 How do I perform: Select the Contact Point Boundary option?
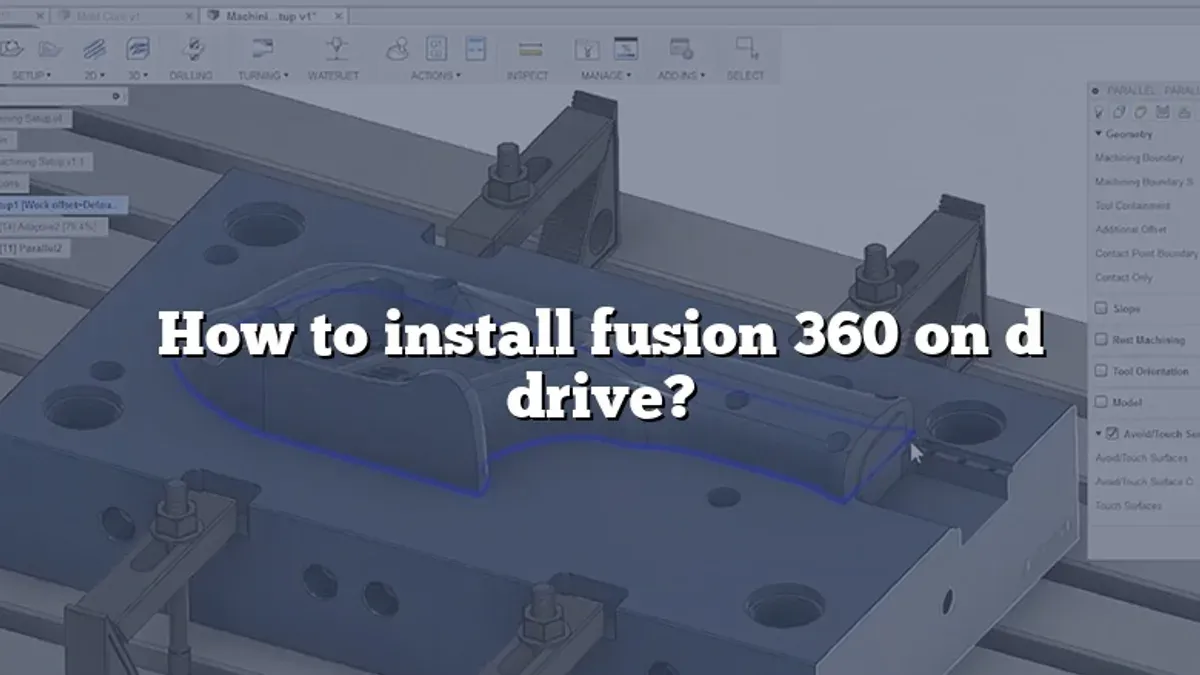pyautogui.click(x=1146, y=254)
